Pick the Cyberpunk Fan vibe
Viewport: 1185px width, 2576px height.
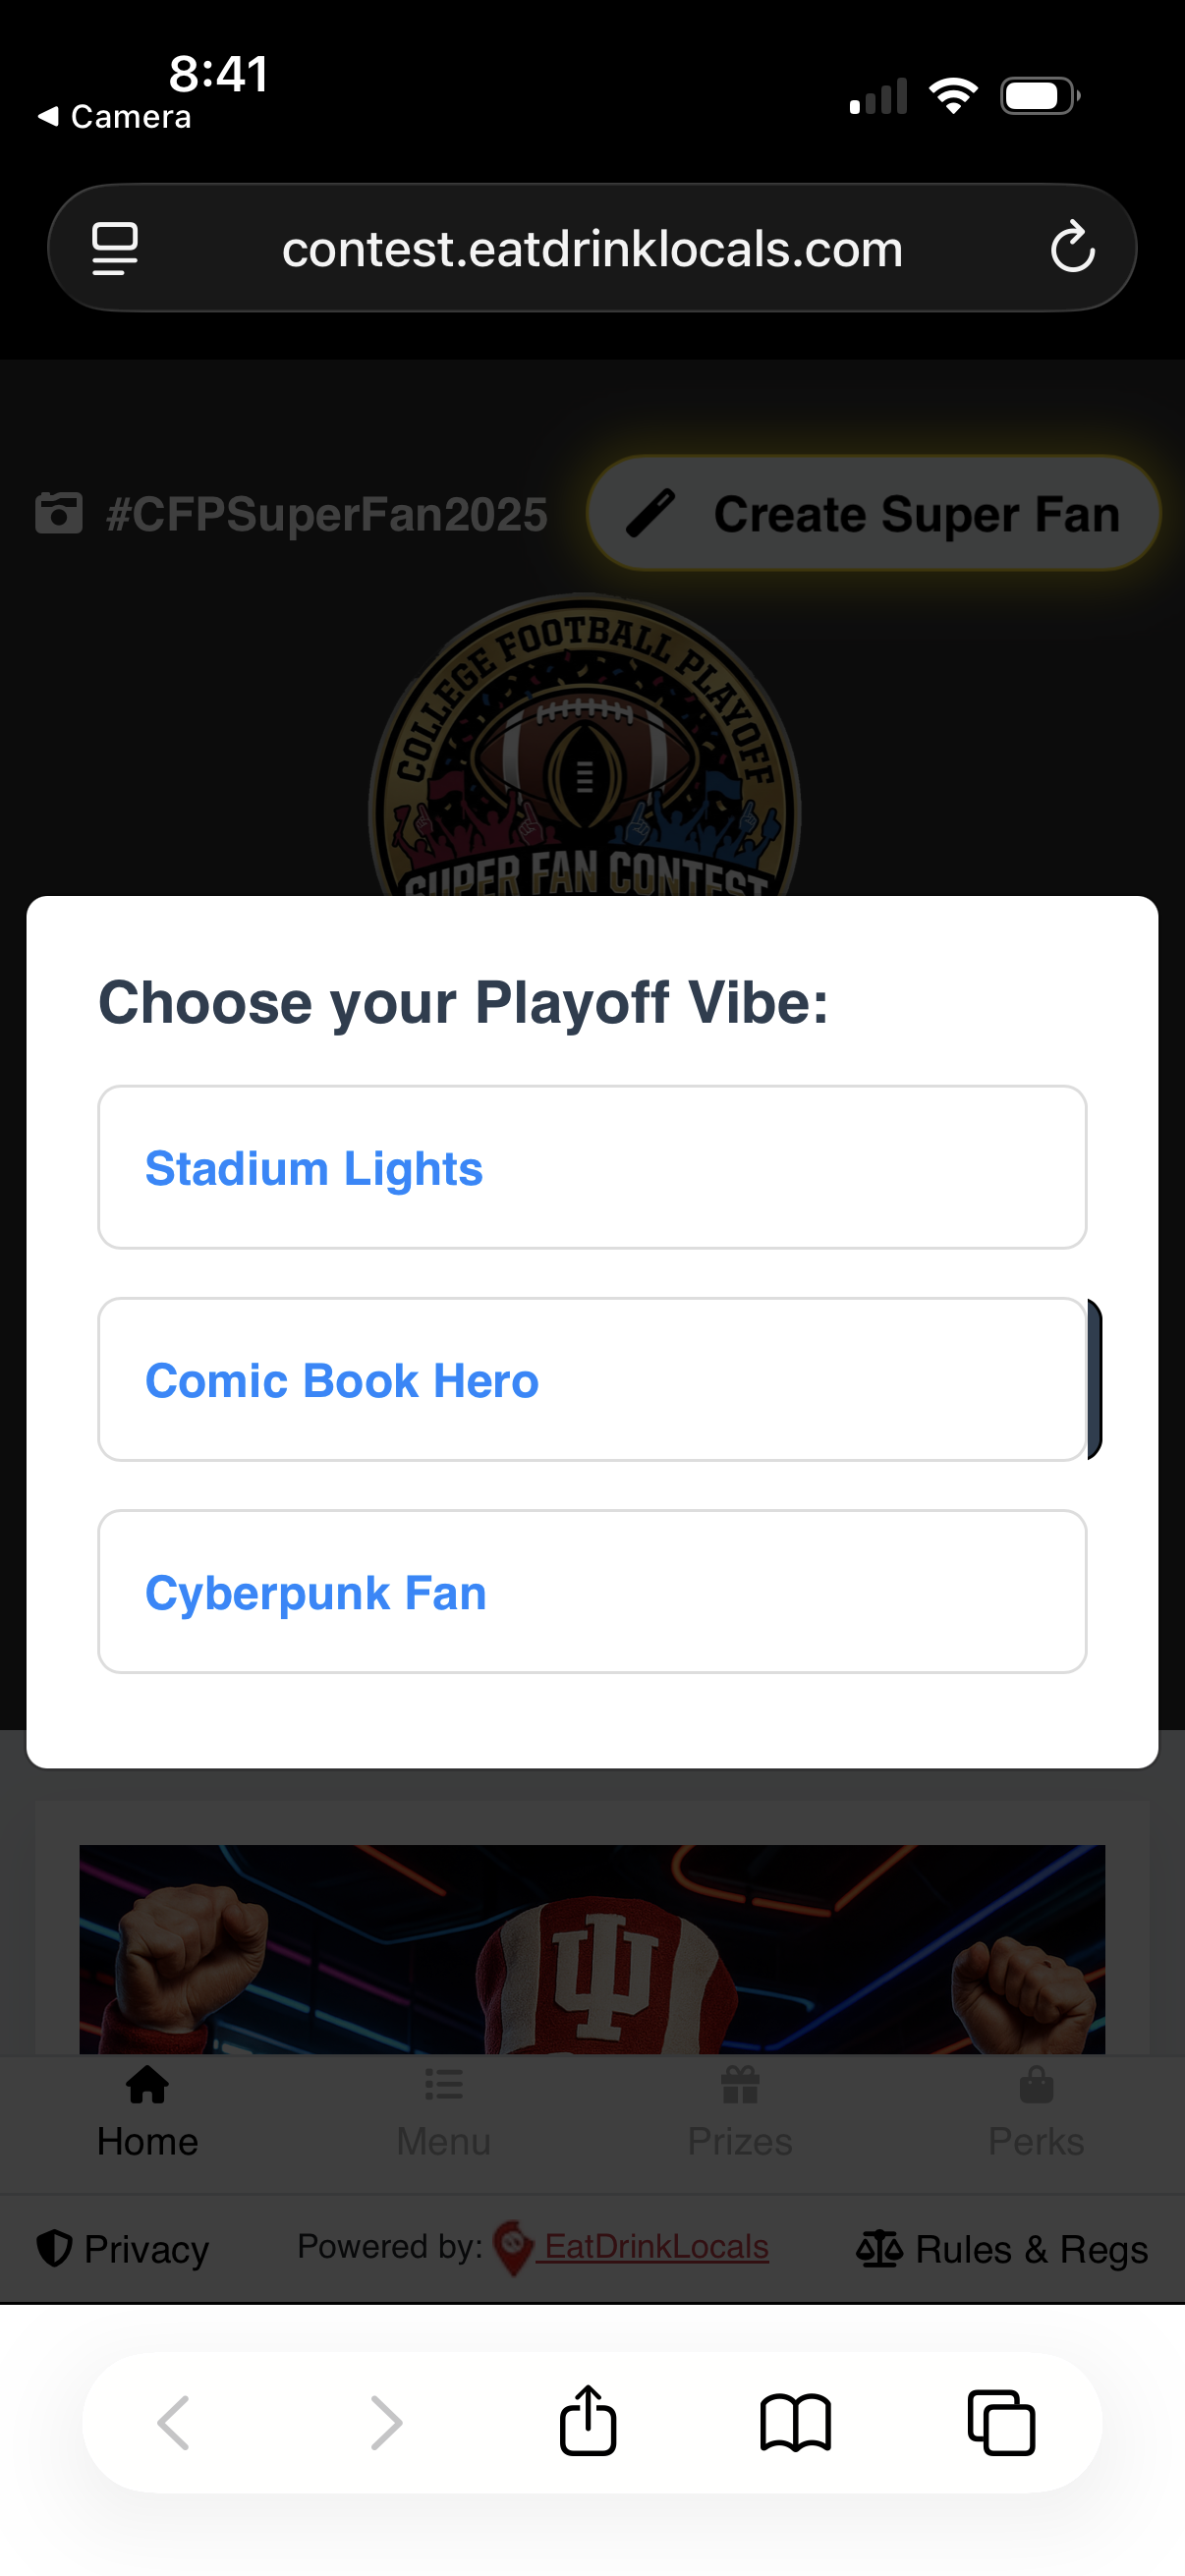point(592,1591)
